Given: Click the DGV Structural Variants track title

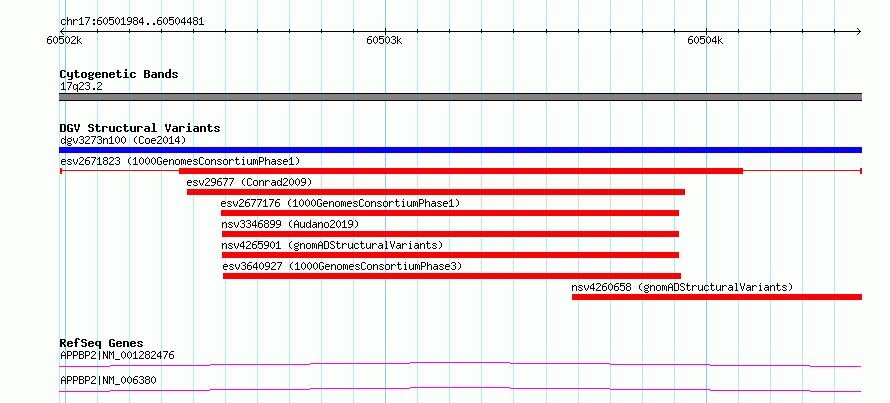Looking at the screenshot, I should pos(140,128).
